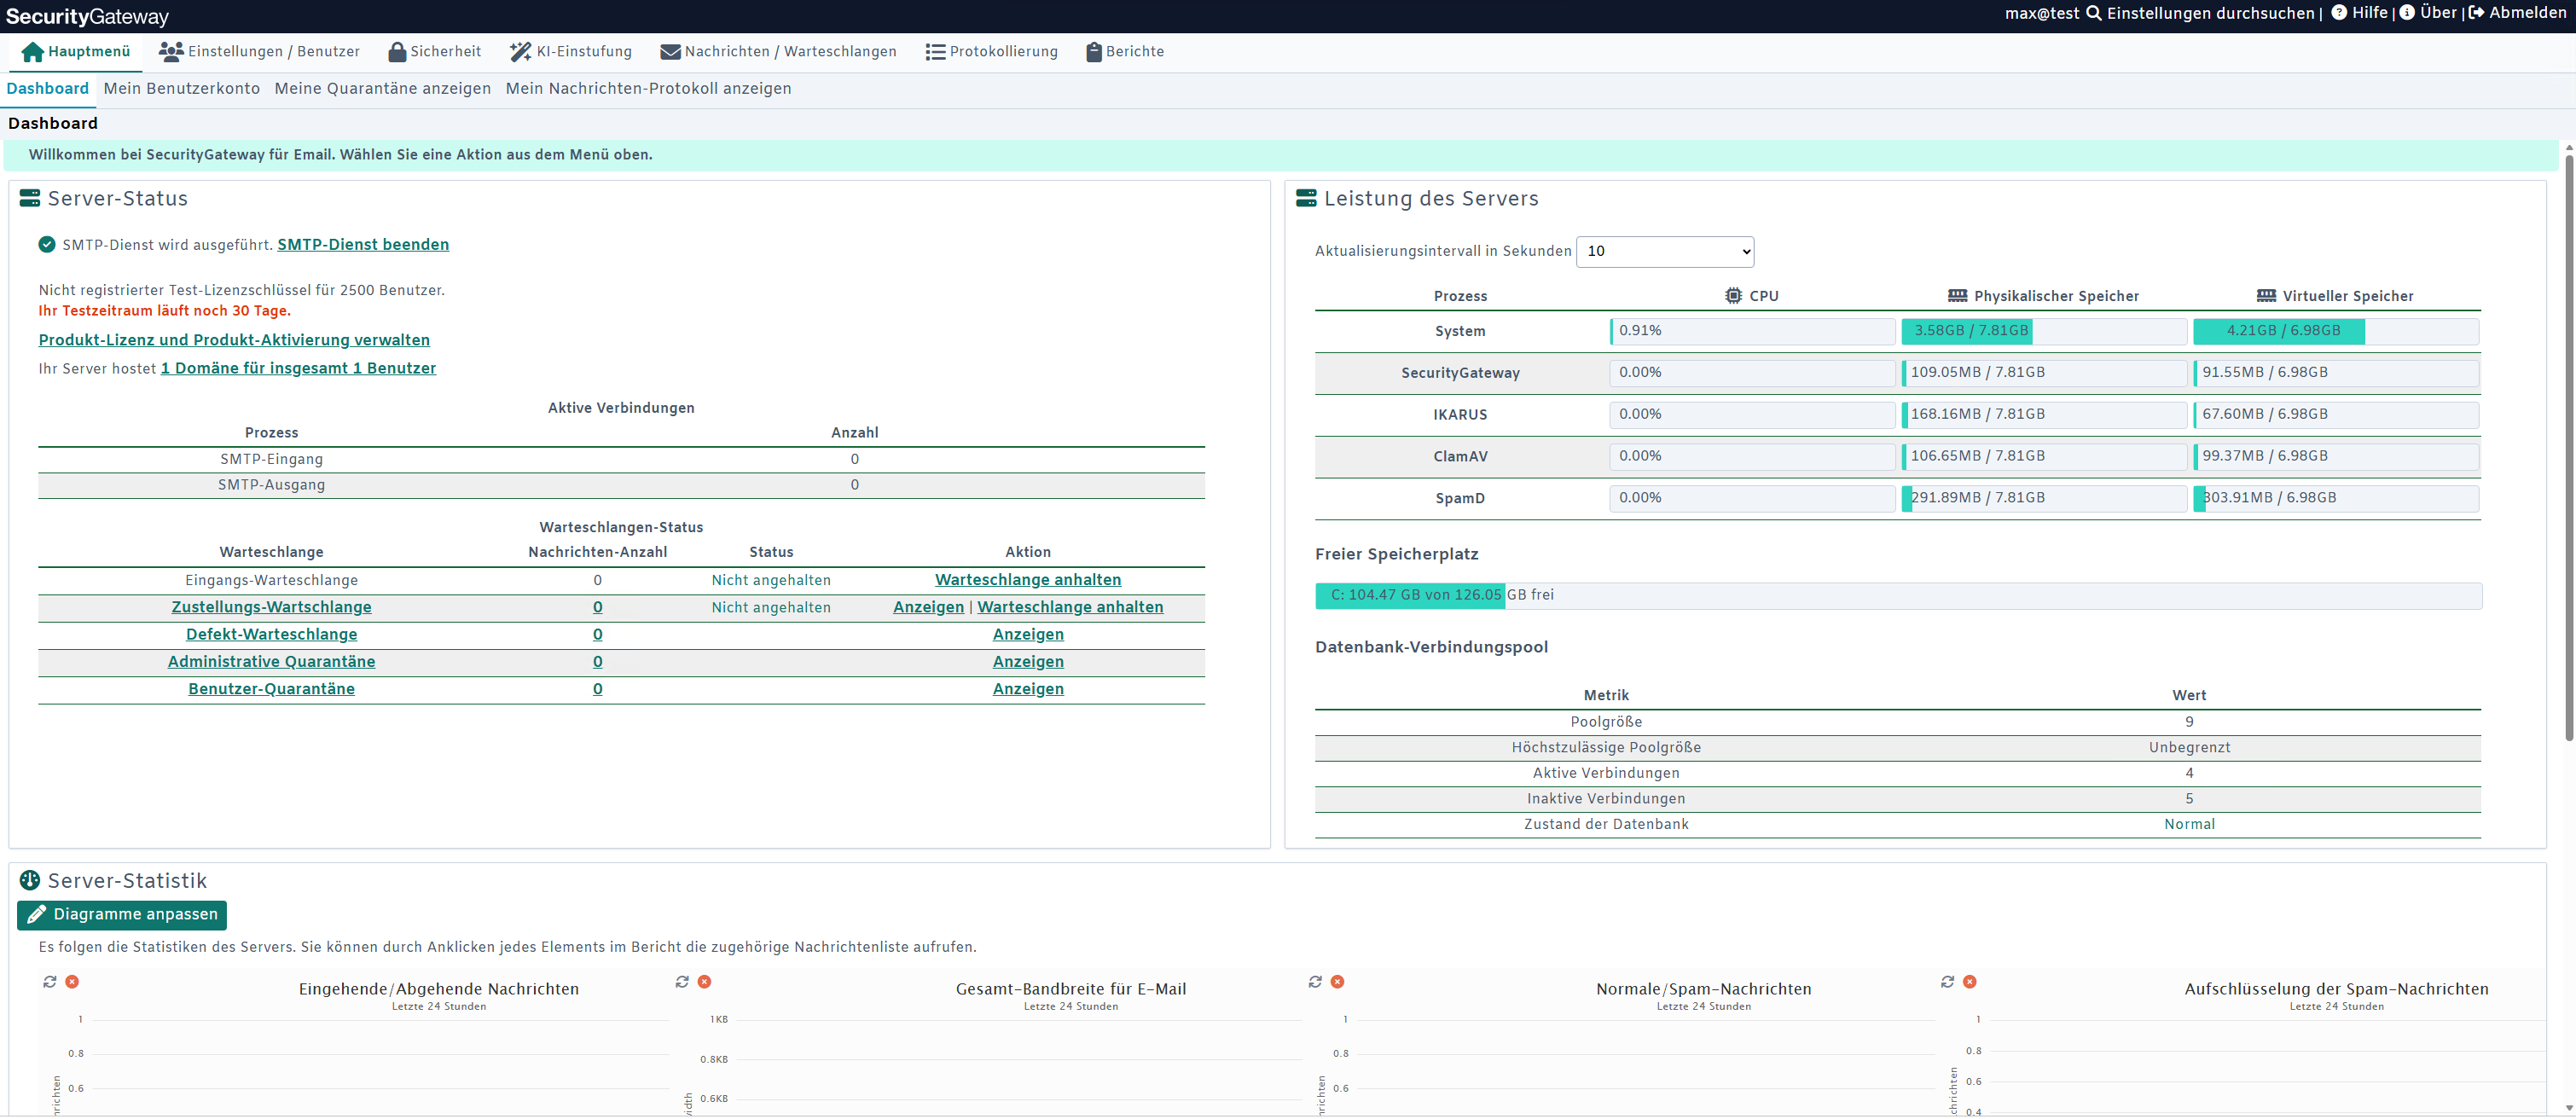2576x1119 pixels.
Task: Open the Sicherheit menu
Action: (435, 52)
